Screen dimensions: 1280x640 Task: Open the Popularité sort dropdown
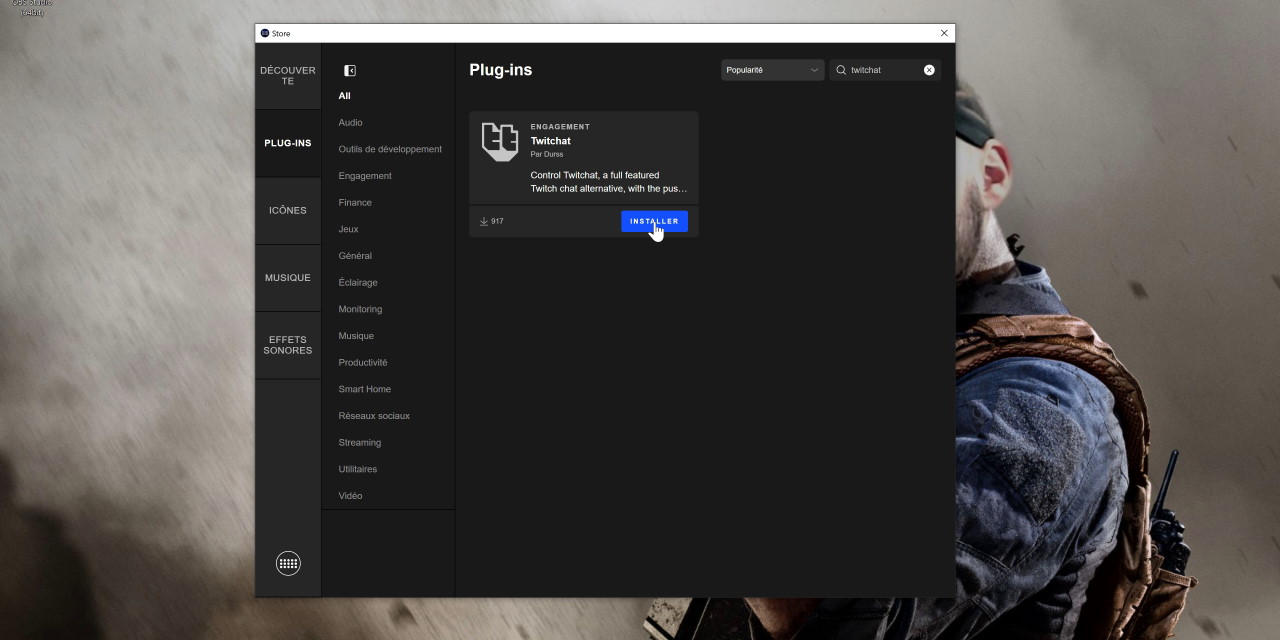click(772, 70)
